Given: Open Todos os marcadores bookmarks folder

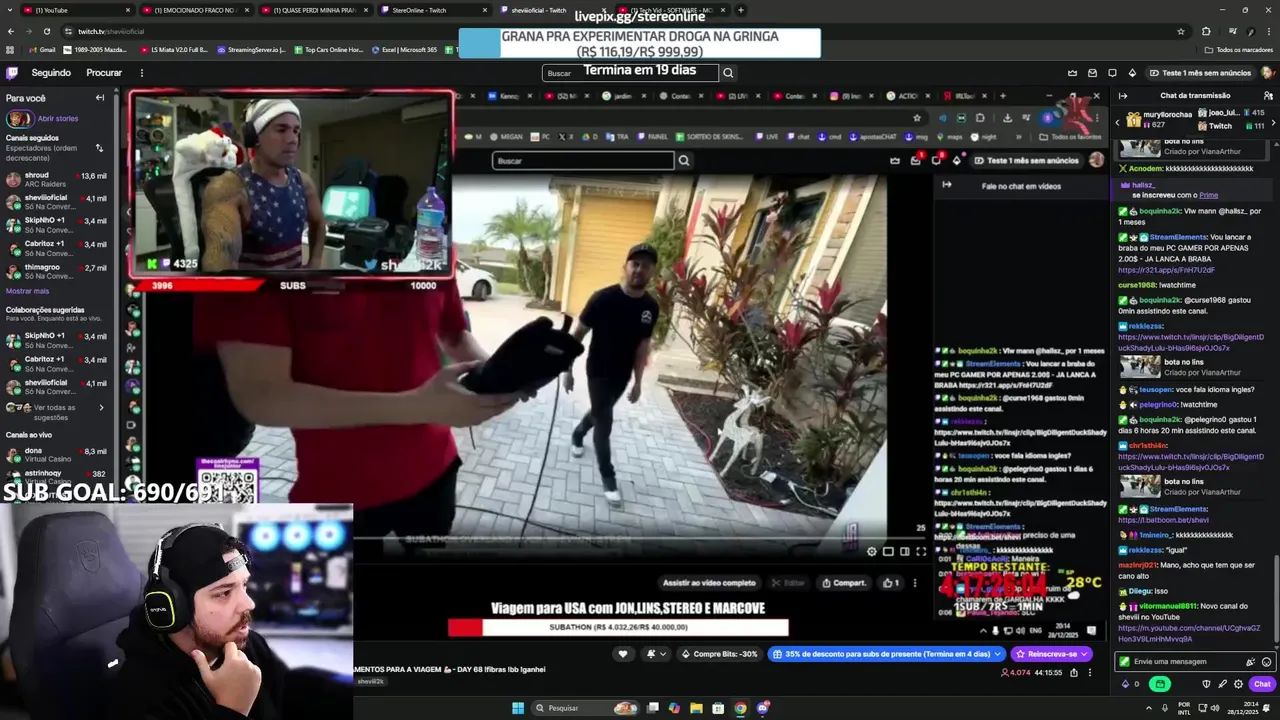Looking at the screenshot, I should (x=1238, y=49).
